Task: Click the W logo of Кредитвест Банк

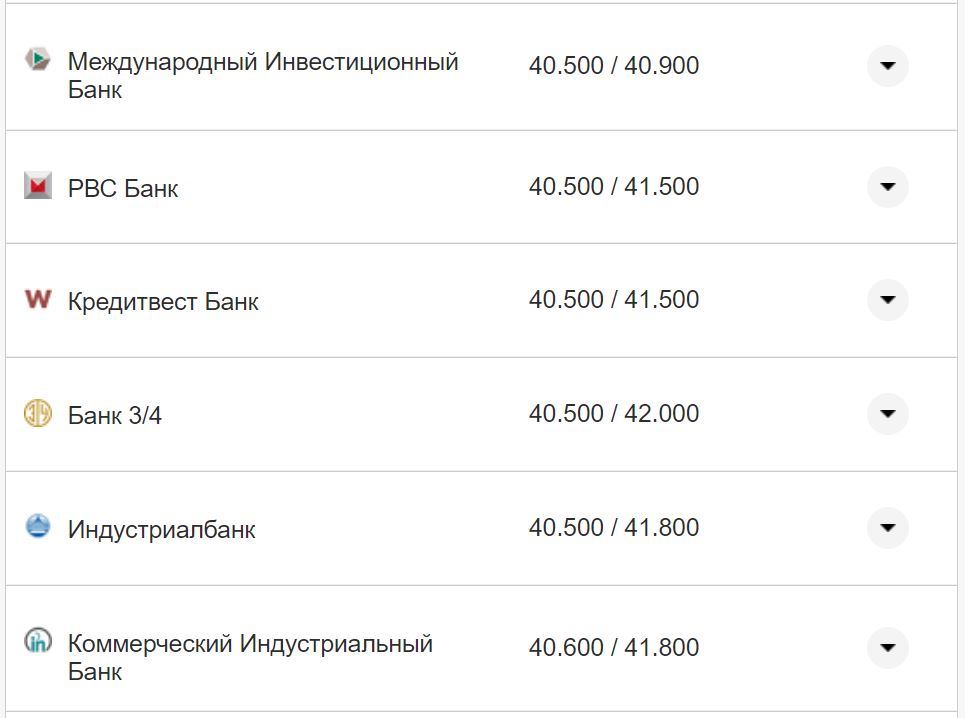Action: click(x=38, y=300)
